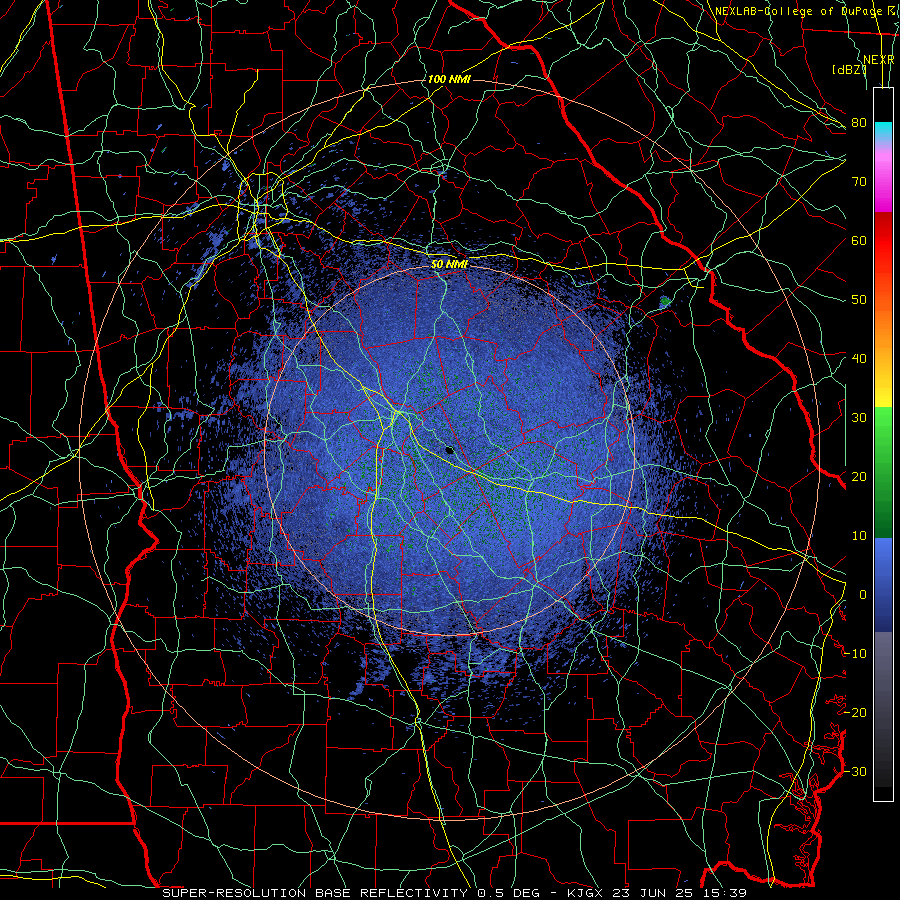Click the 30 value on the dBZ scale
Image resolution: width=900 pixels, height=900 pixels.
(x=859, y=418)
